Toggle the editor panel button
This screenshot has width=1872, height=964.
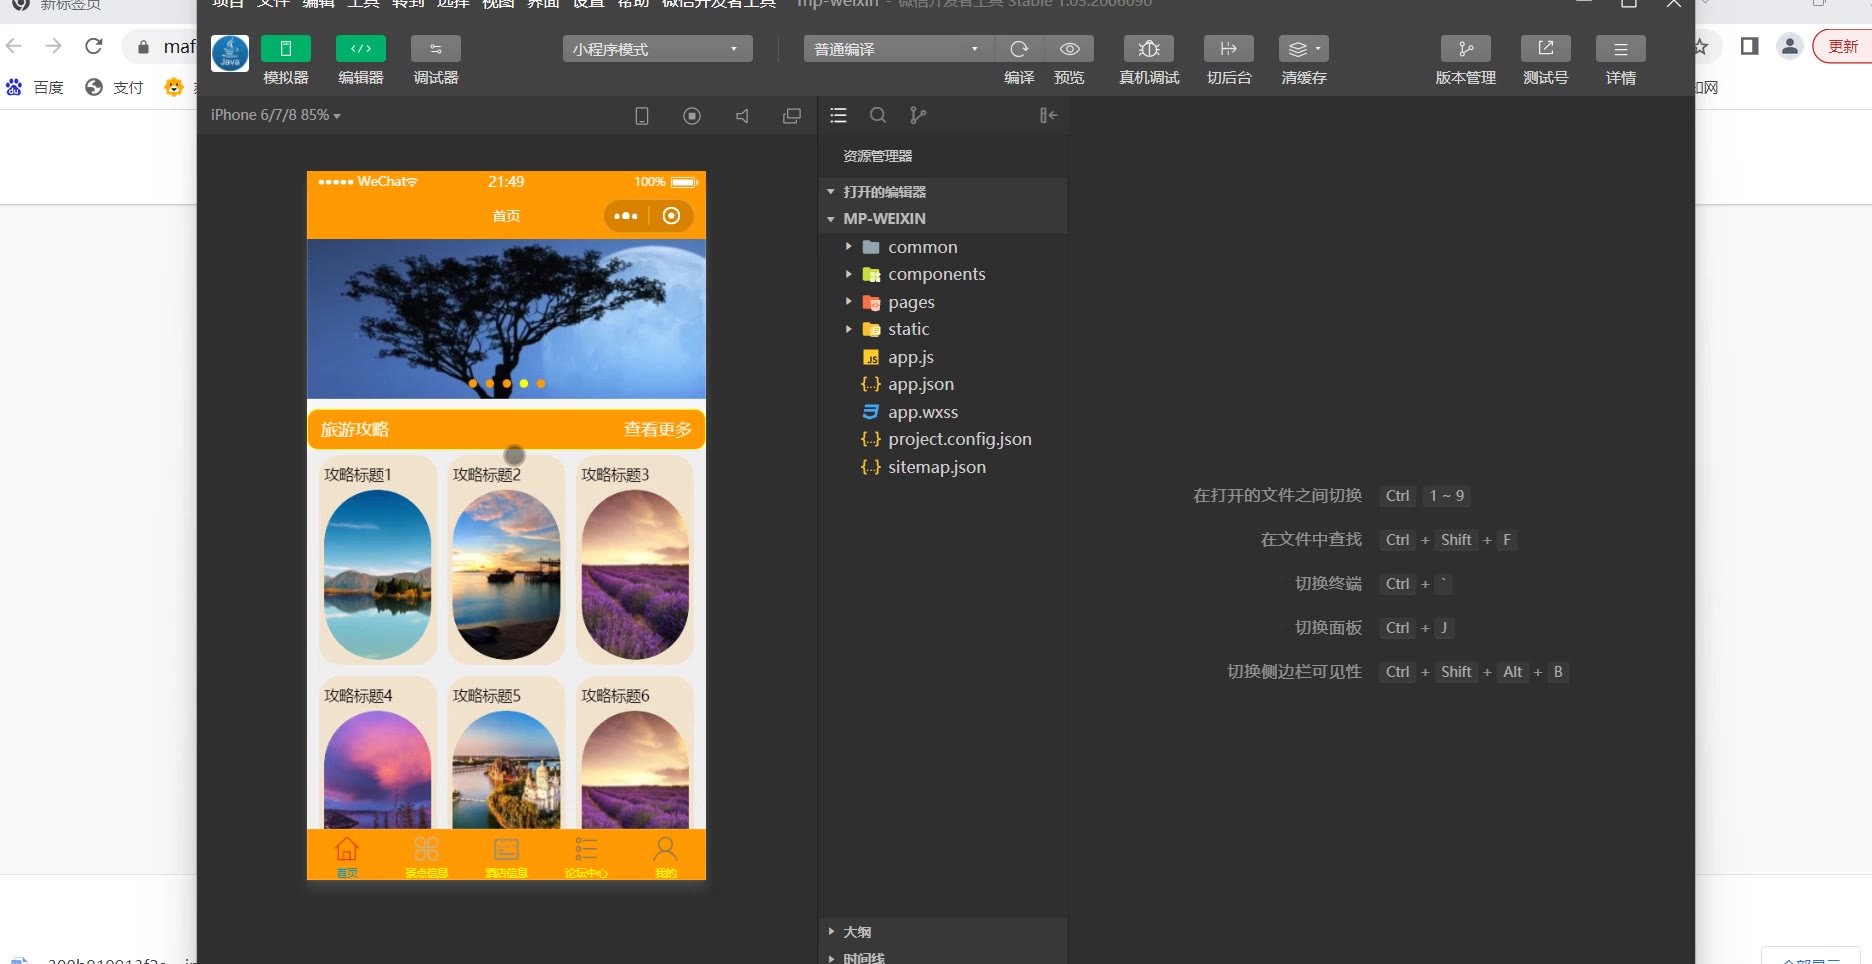point(361,49)
